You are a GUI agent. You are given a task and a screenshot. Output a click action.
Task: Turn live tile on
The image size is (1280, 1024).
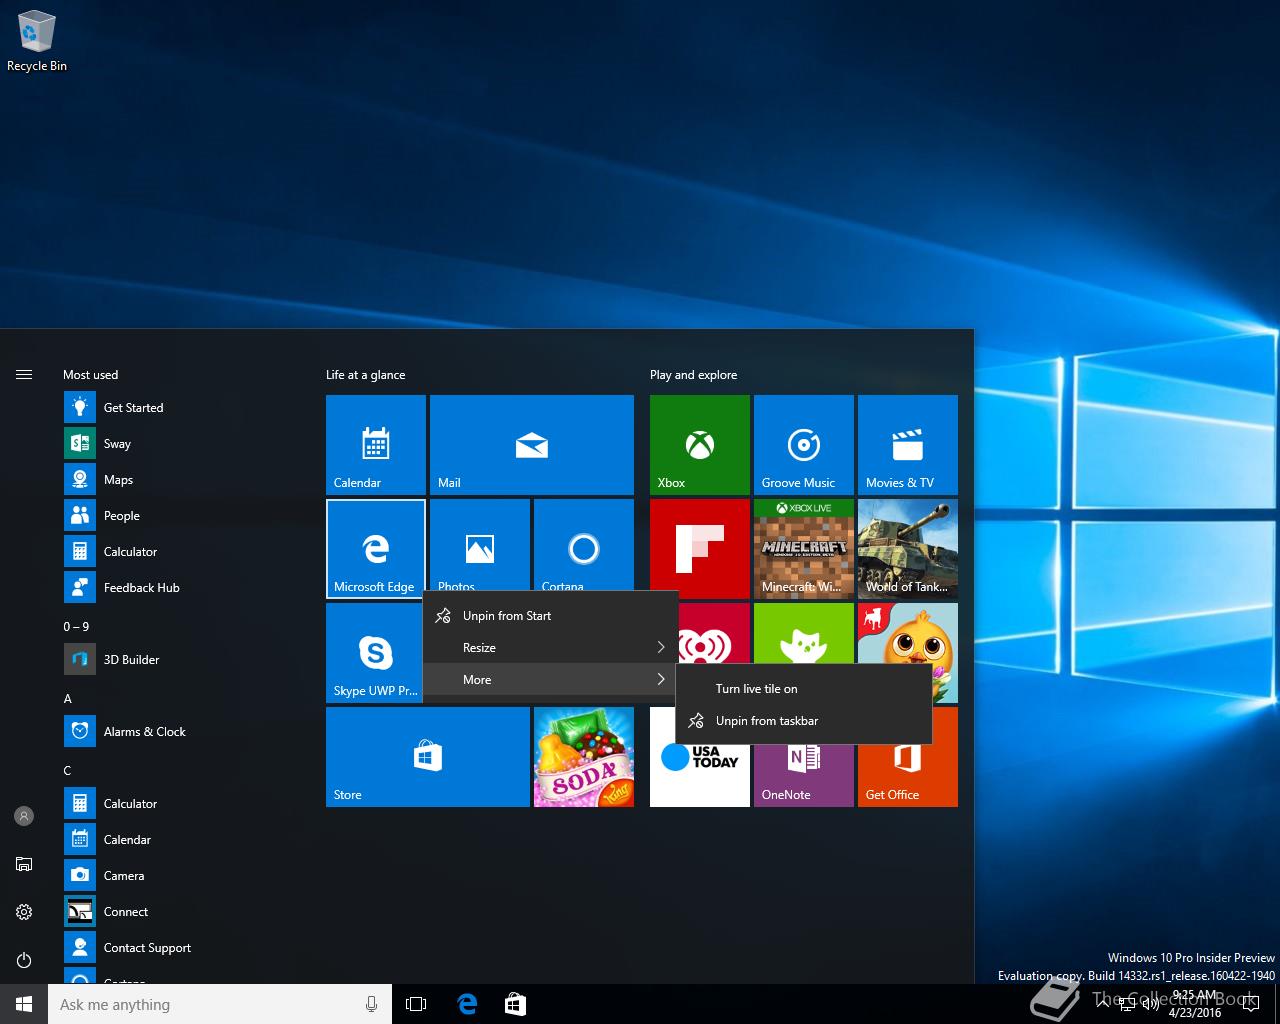(757, 689)
